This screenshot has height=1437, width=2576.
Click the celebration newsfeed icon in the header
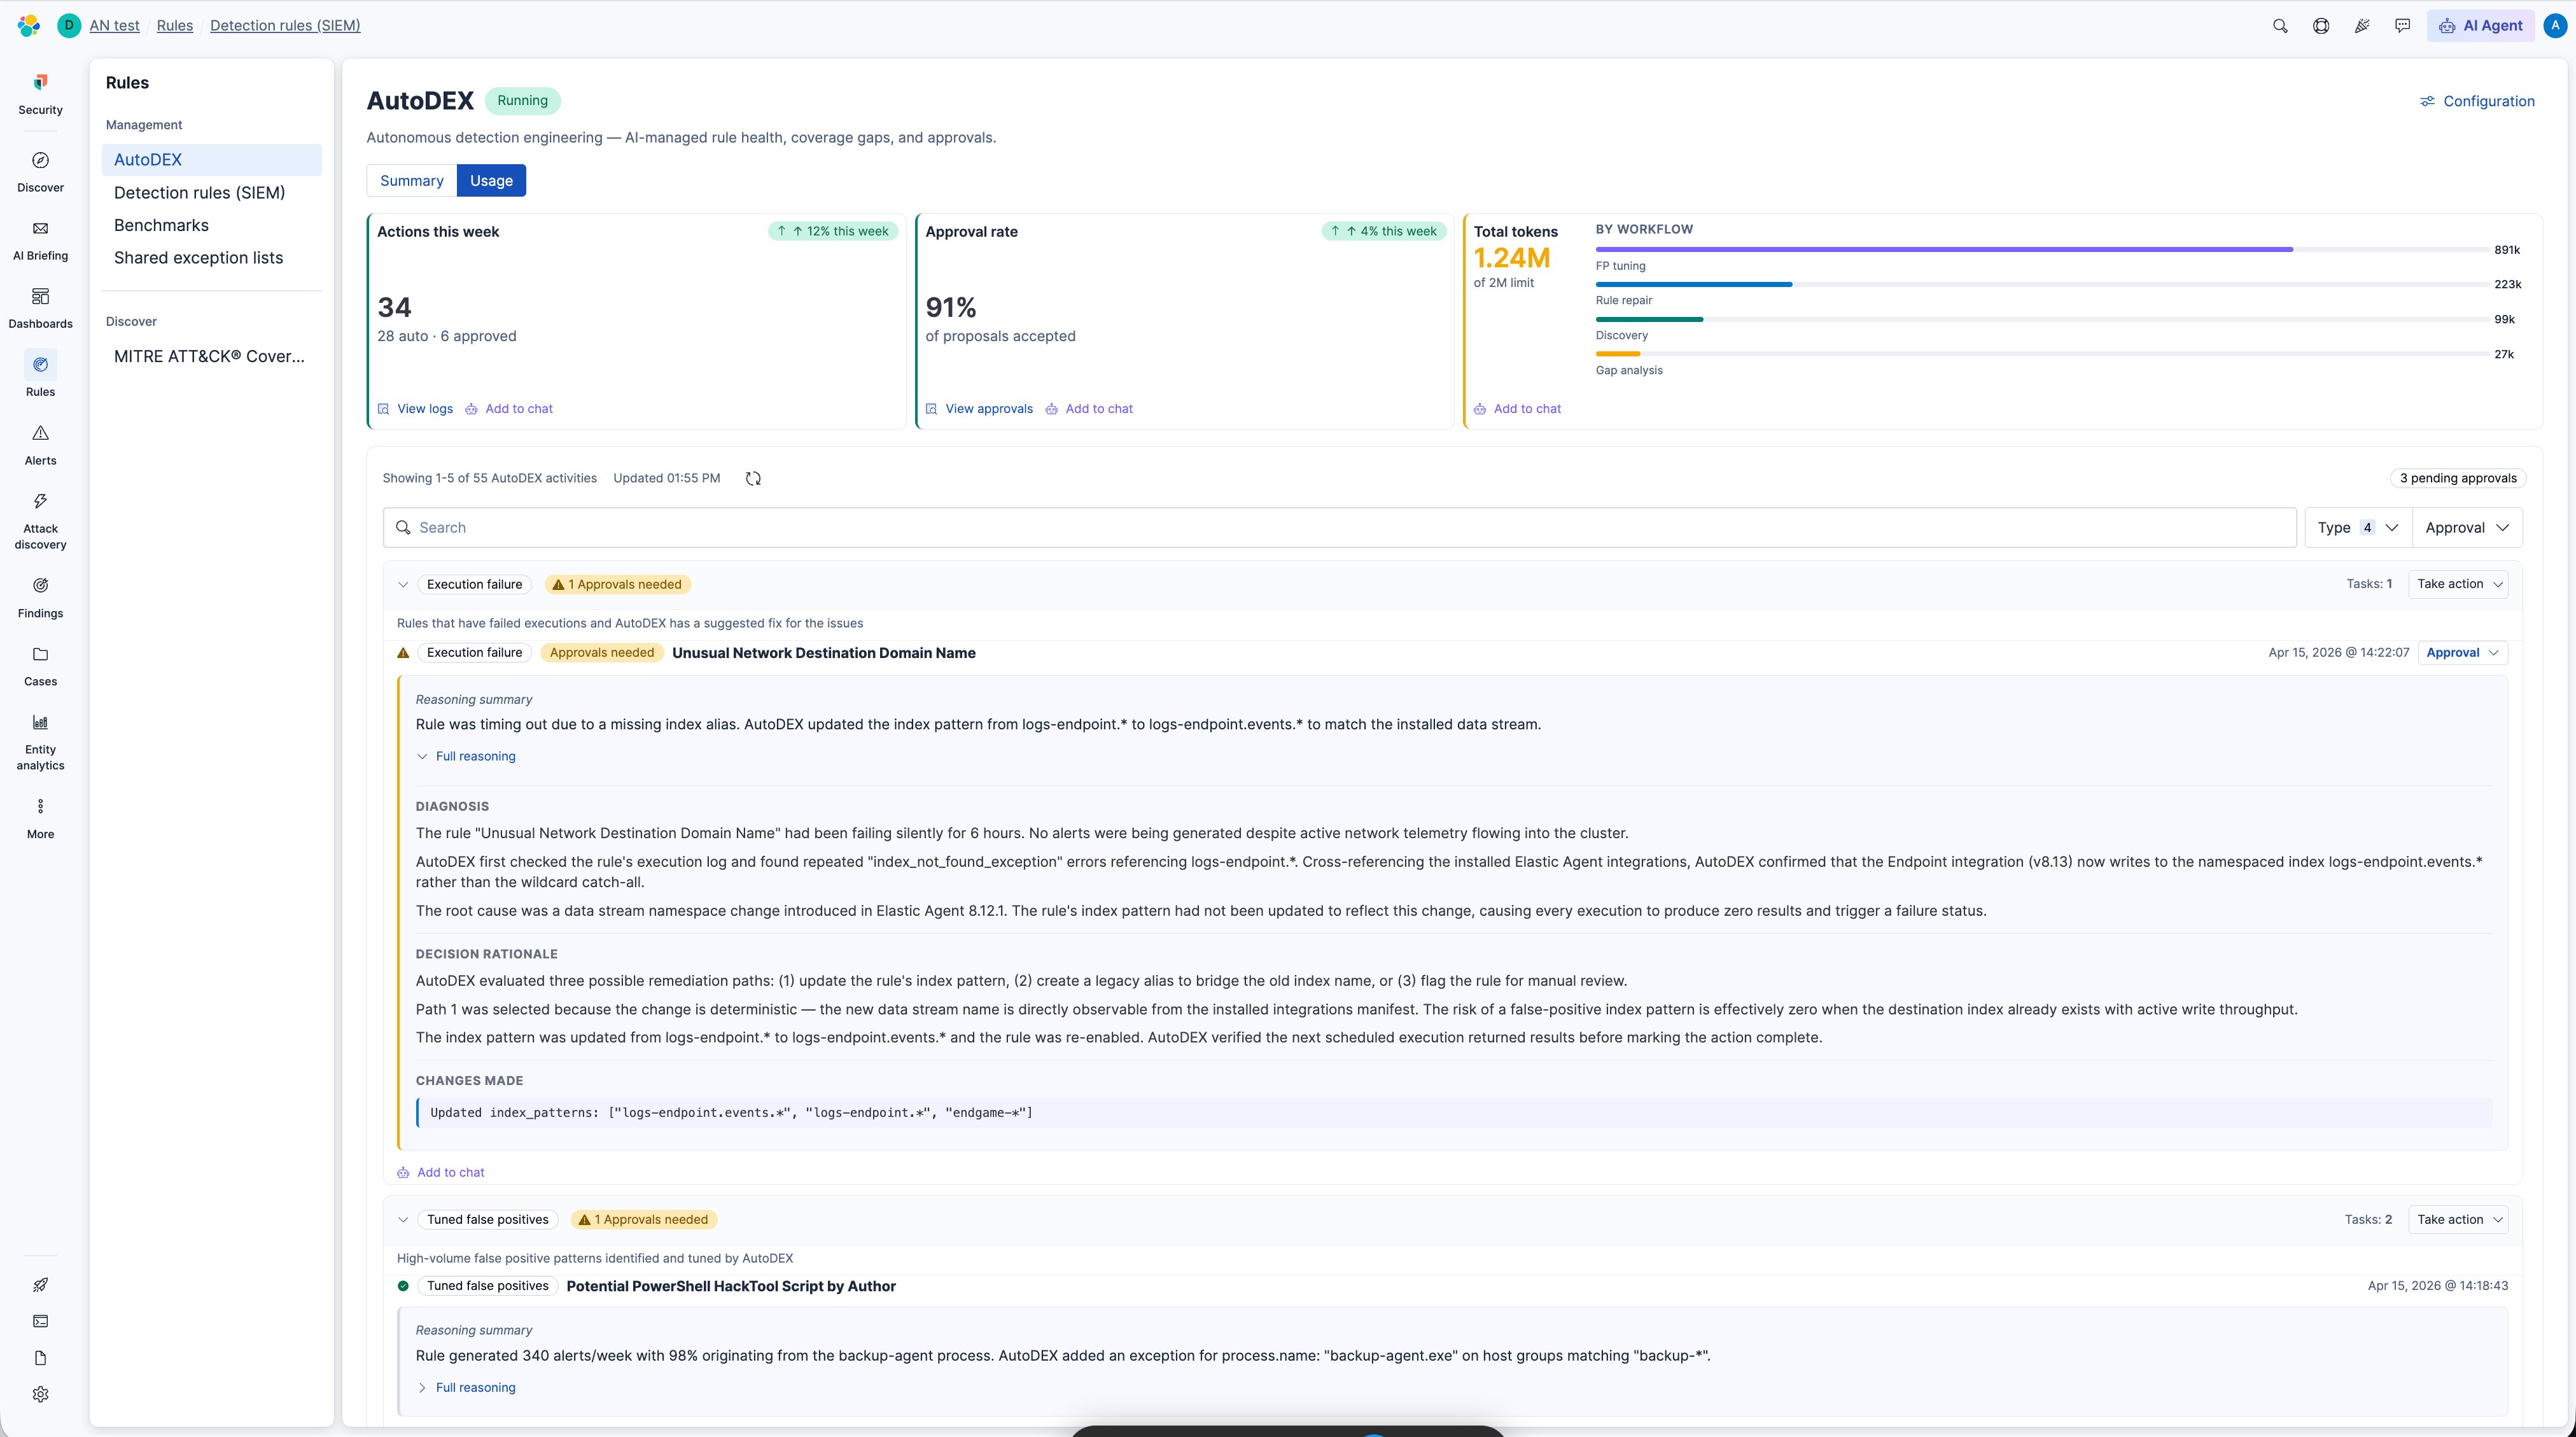(x=2362, y=26)
